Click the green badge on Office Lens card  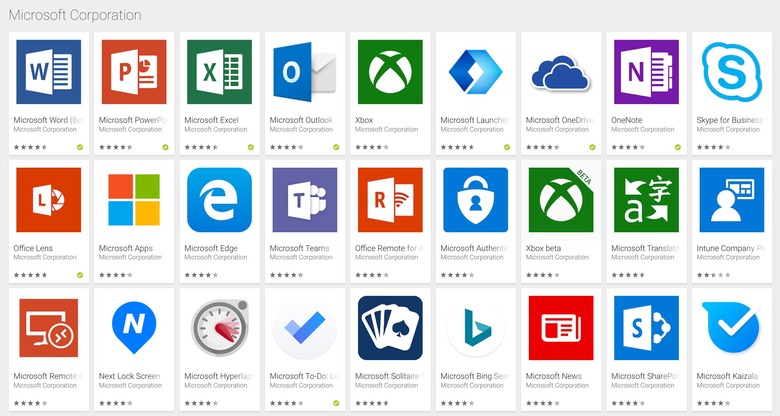(80, 275)
